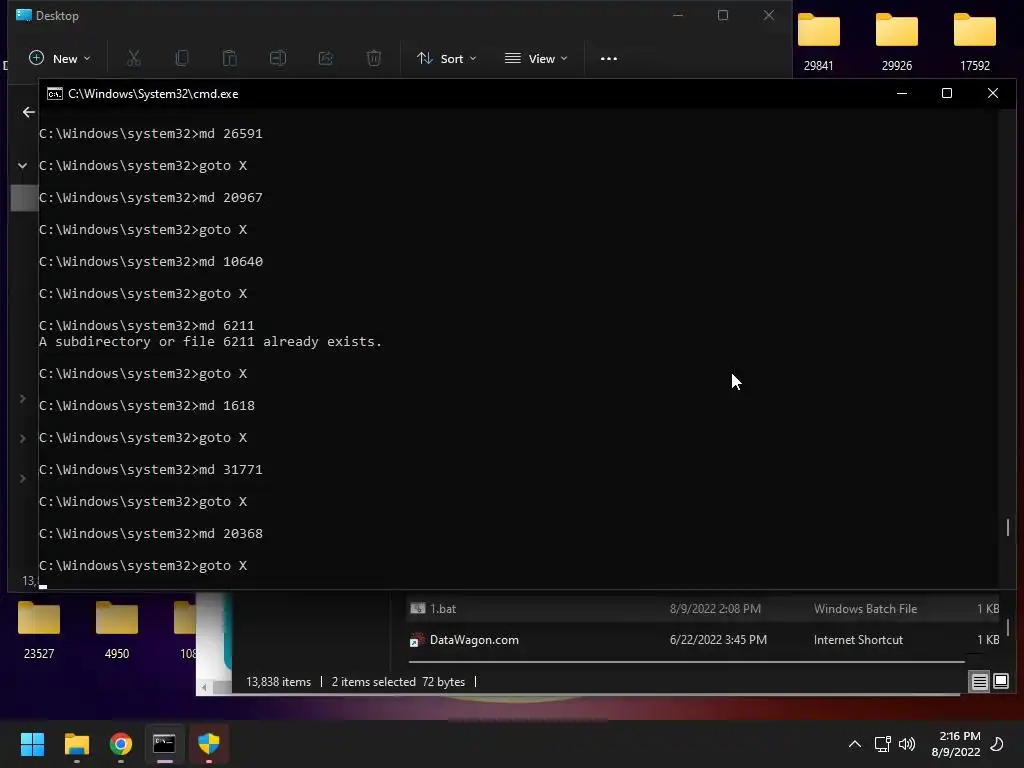
Task: Click the Rename icon in Explorer toolbar
Action: tap(278, 59)
